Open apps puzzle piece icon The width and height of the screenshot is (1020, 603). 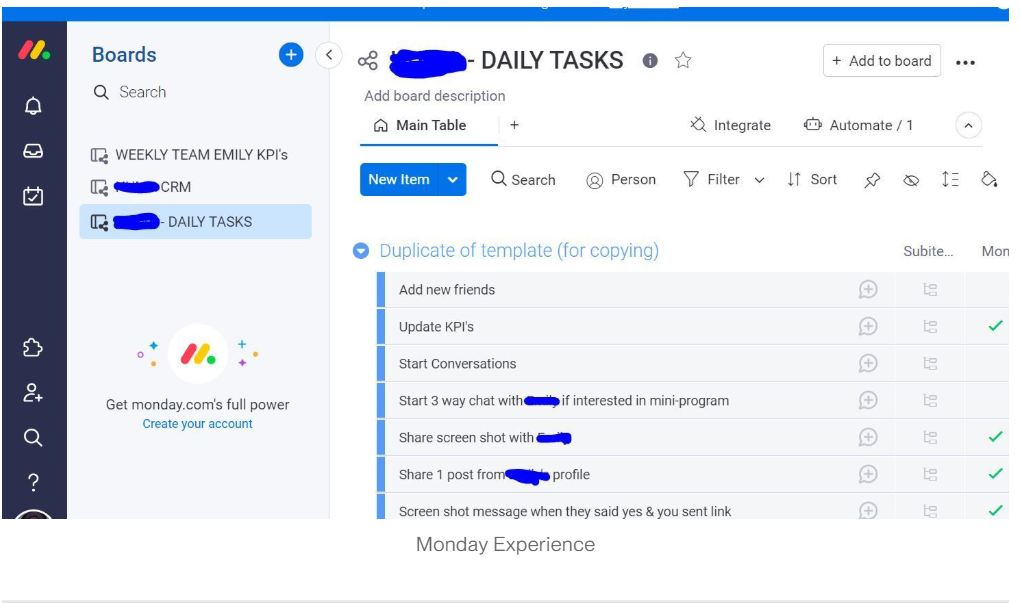pyautogui.click(x=33, y=348)
